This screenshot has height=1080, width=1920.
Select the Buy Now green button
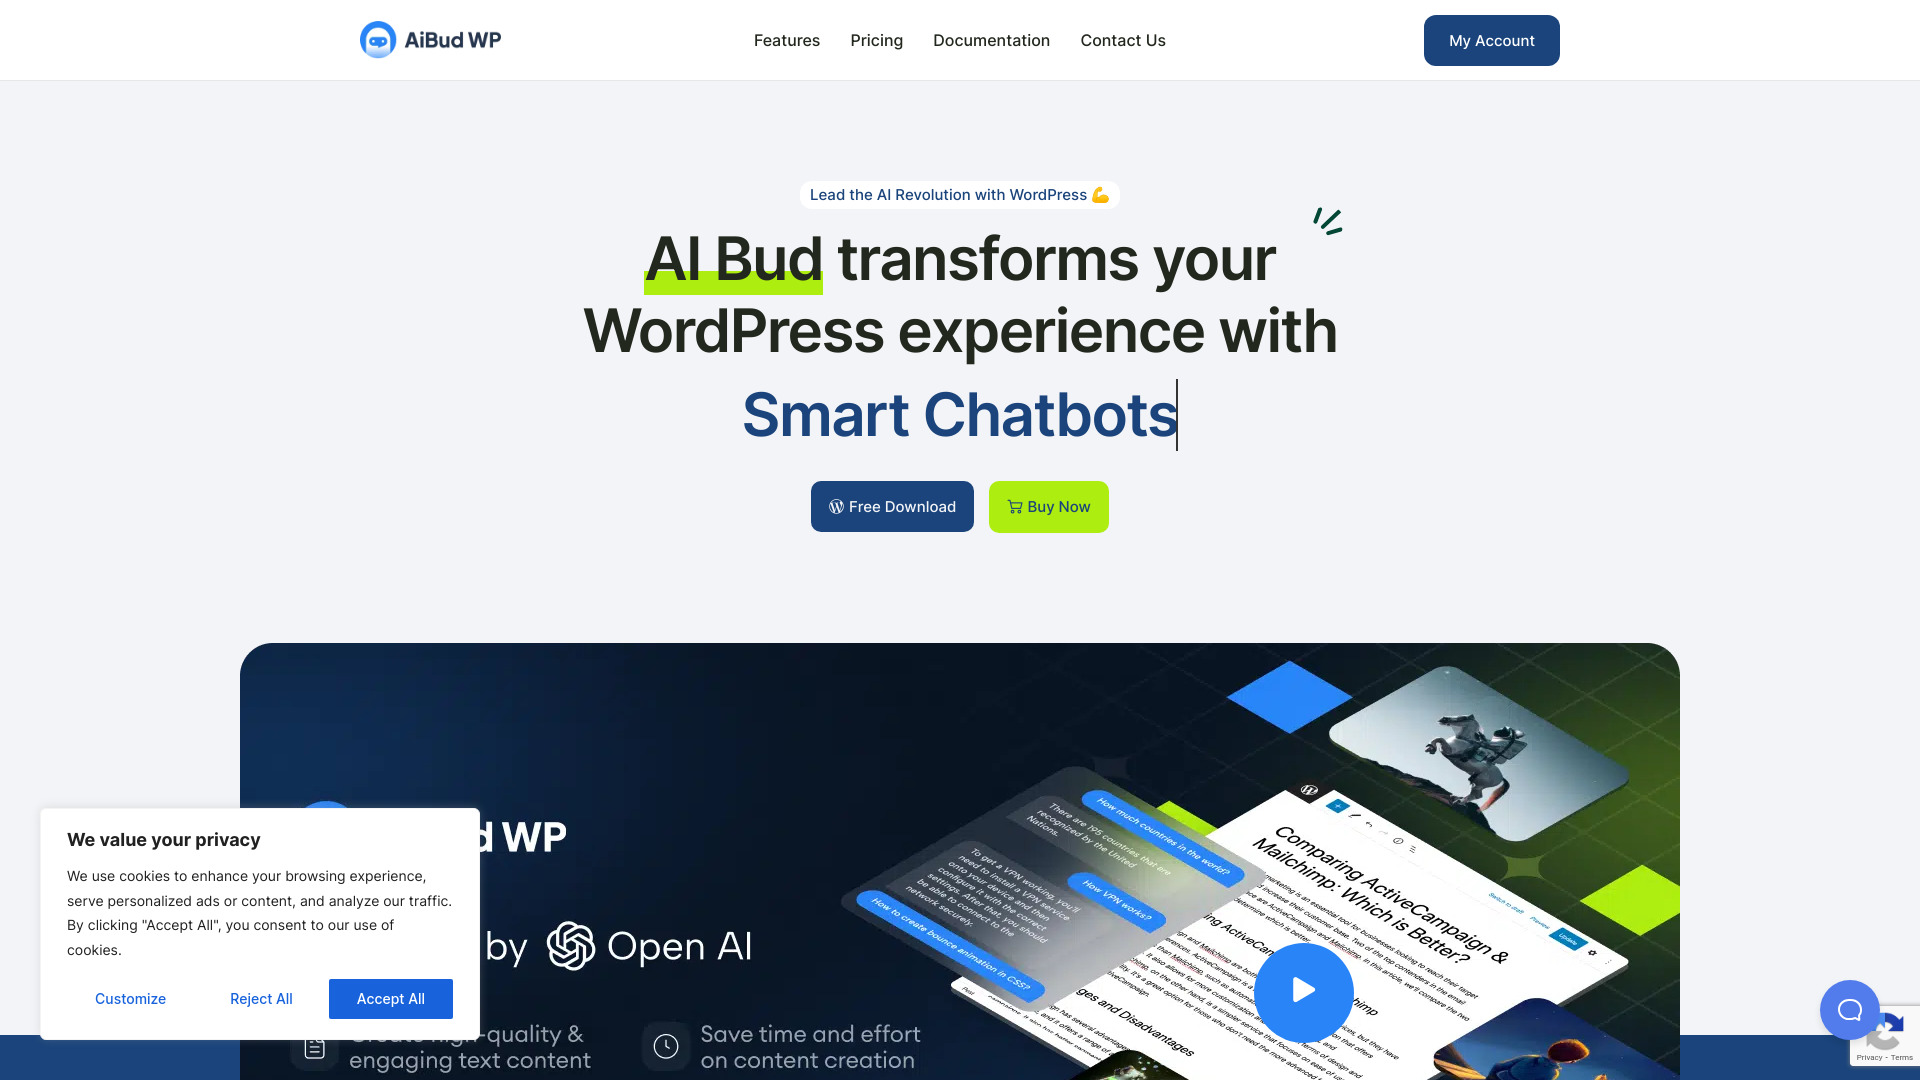click(x=1048, y=506)
